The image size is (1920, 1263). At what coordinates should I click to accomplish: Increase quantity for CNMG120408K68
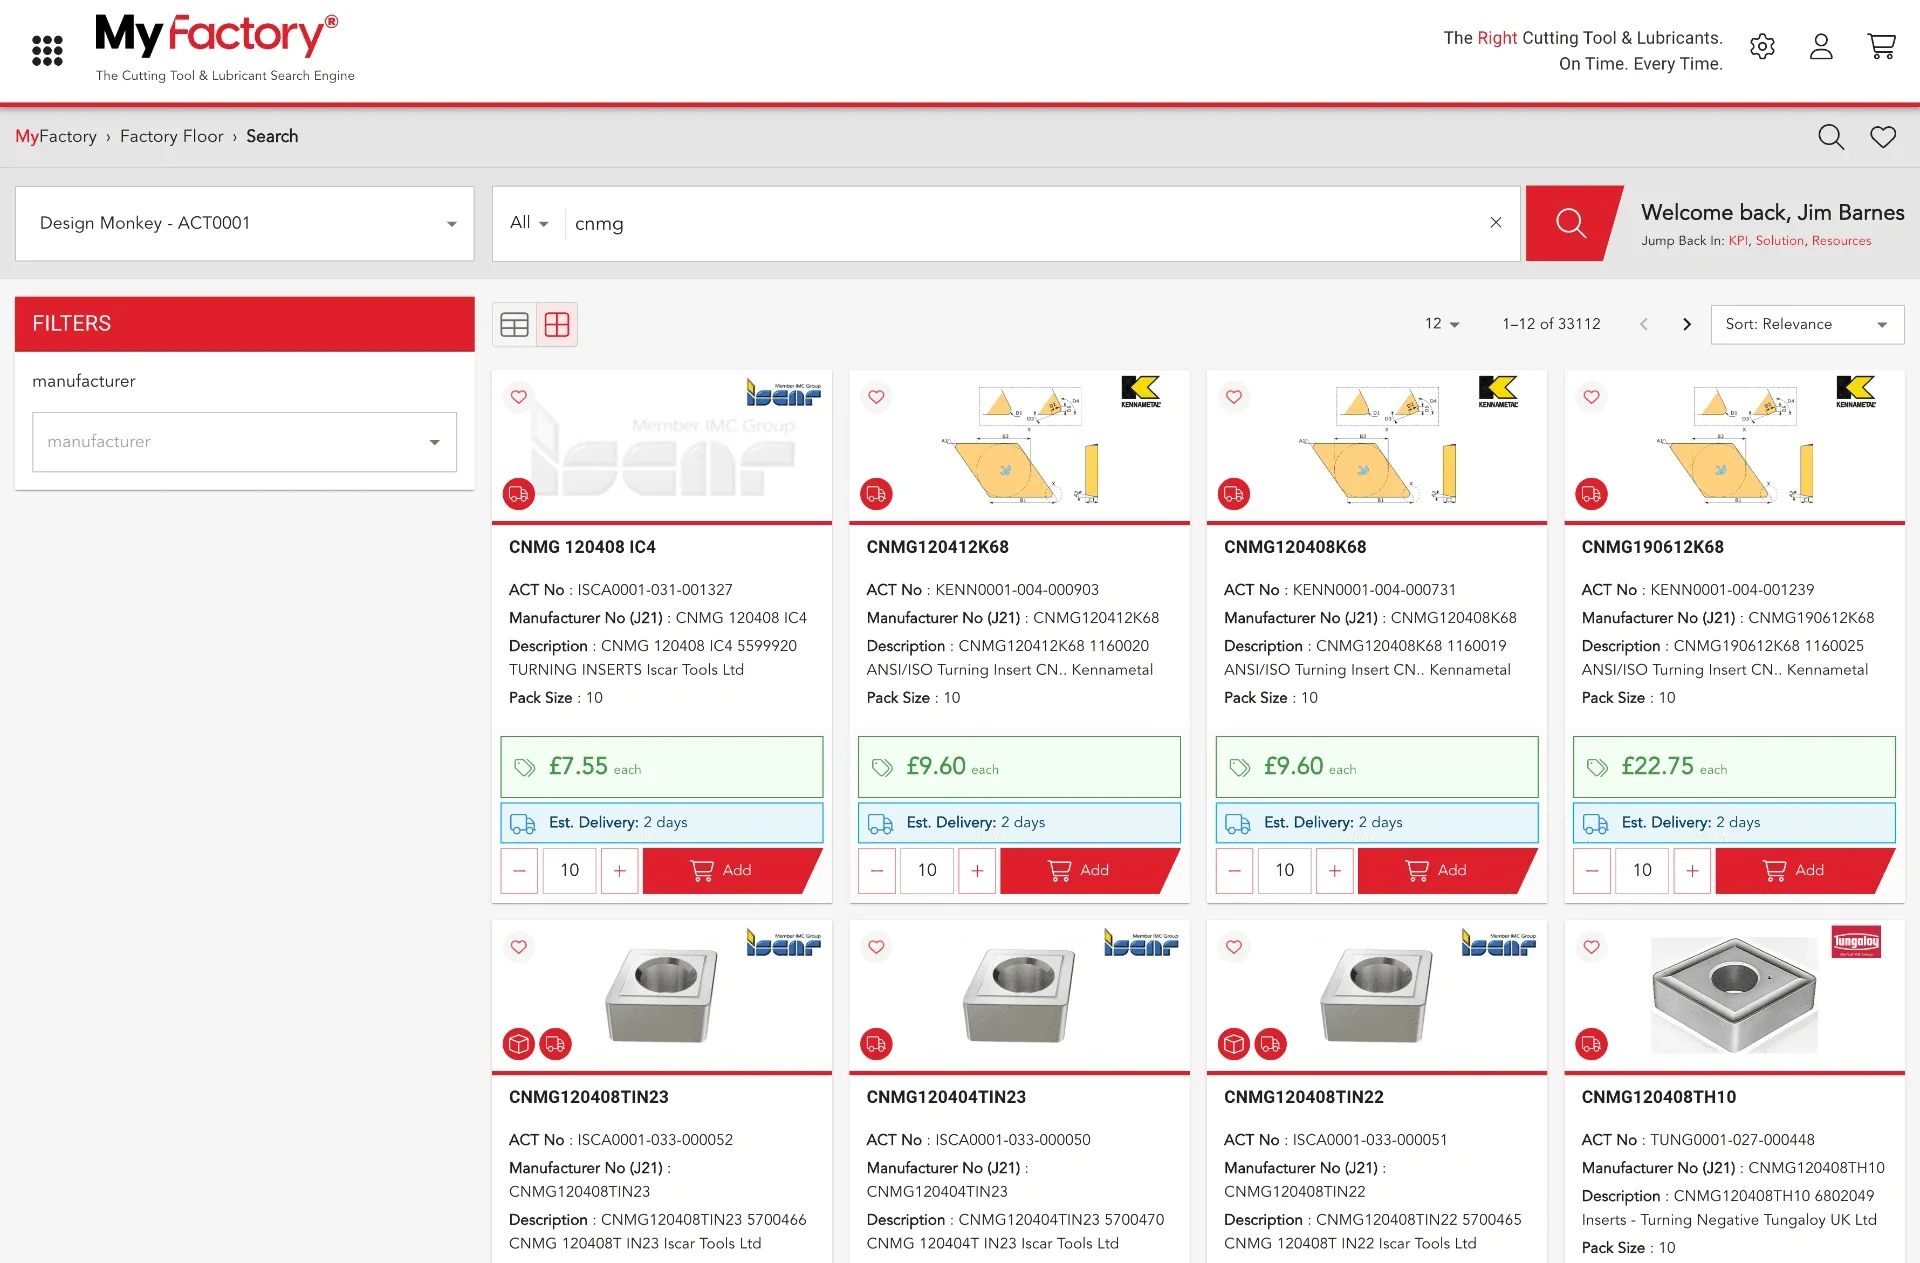click(x=1334, y=870)
